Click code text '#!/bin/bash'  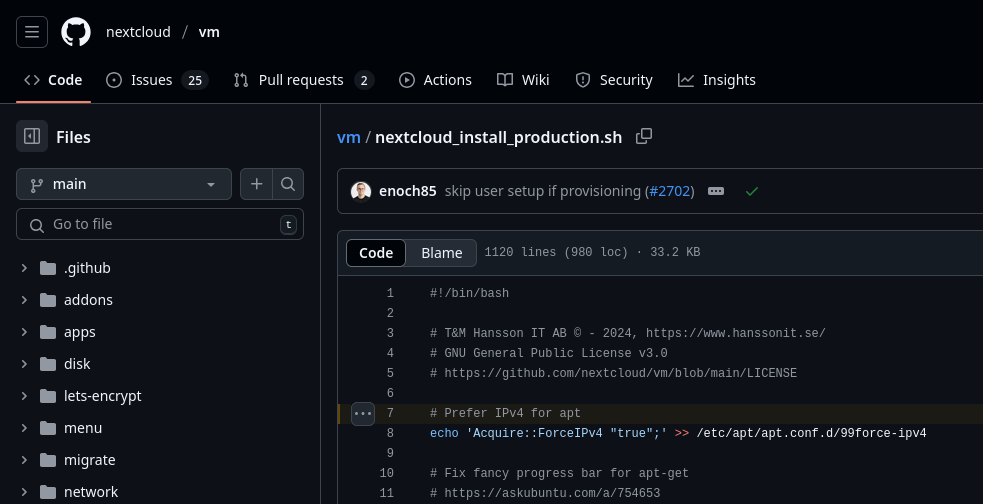coord(470,293)
